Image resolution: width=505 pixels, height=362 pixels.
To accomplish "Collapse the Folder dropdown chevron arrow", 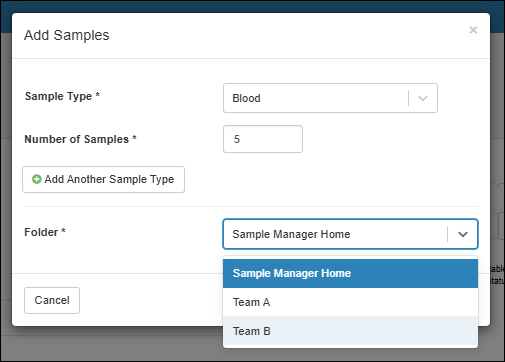I will click(x=463, y=234).
